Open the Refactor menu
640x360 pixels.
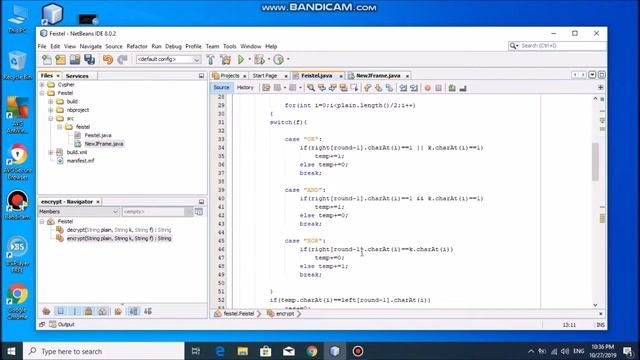point(137,47)
